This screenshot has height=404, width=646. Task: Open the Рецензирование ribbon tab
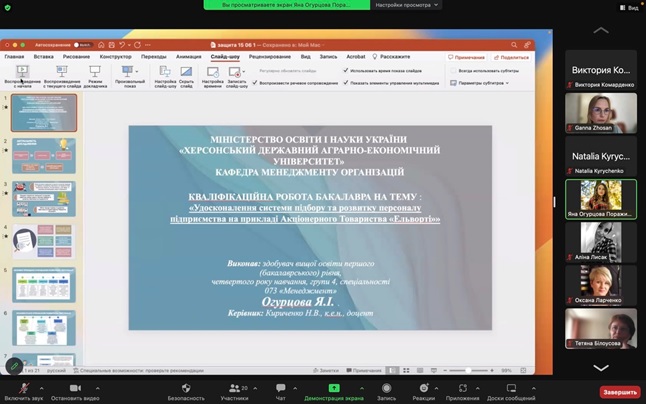point(270,56)
